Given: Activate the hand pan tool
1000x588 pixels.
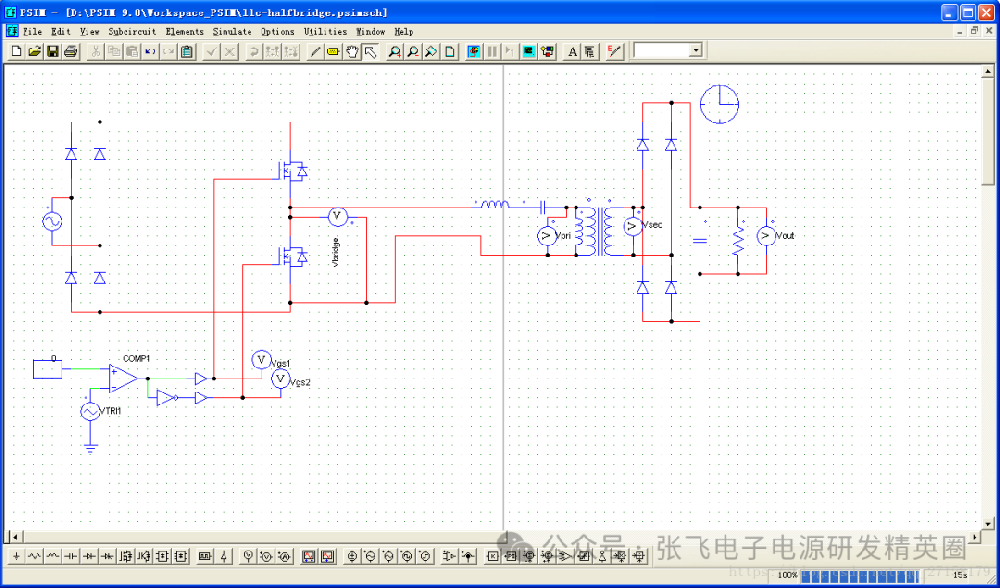Looking at the screenshot, I should tap(351, 52).
